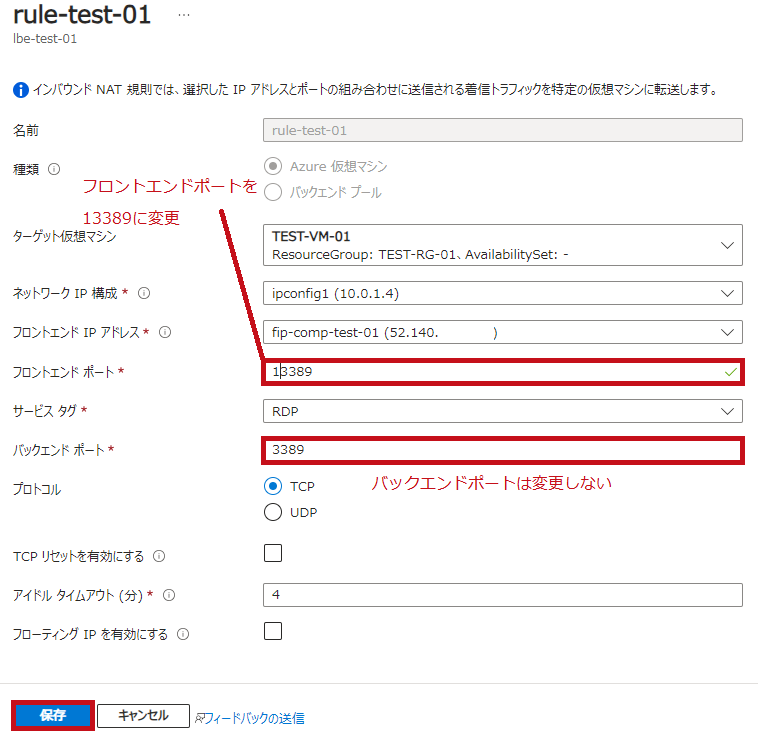
Task: Enable the フローティング IP checkbox
Action: [273, 631]
